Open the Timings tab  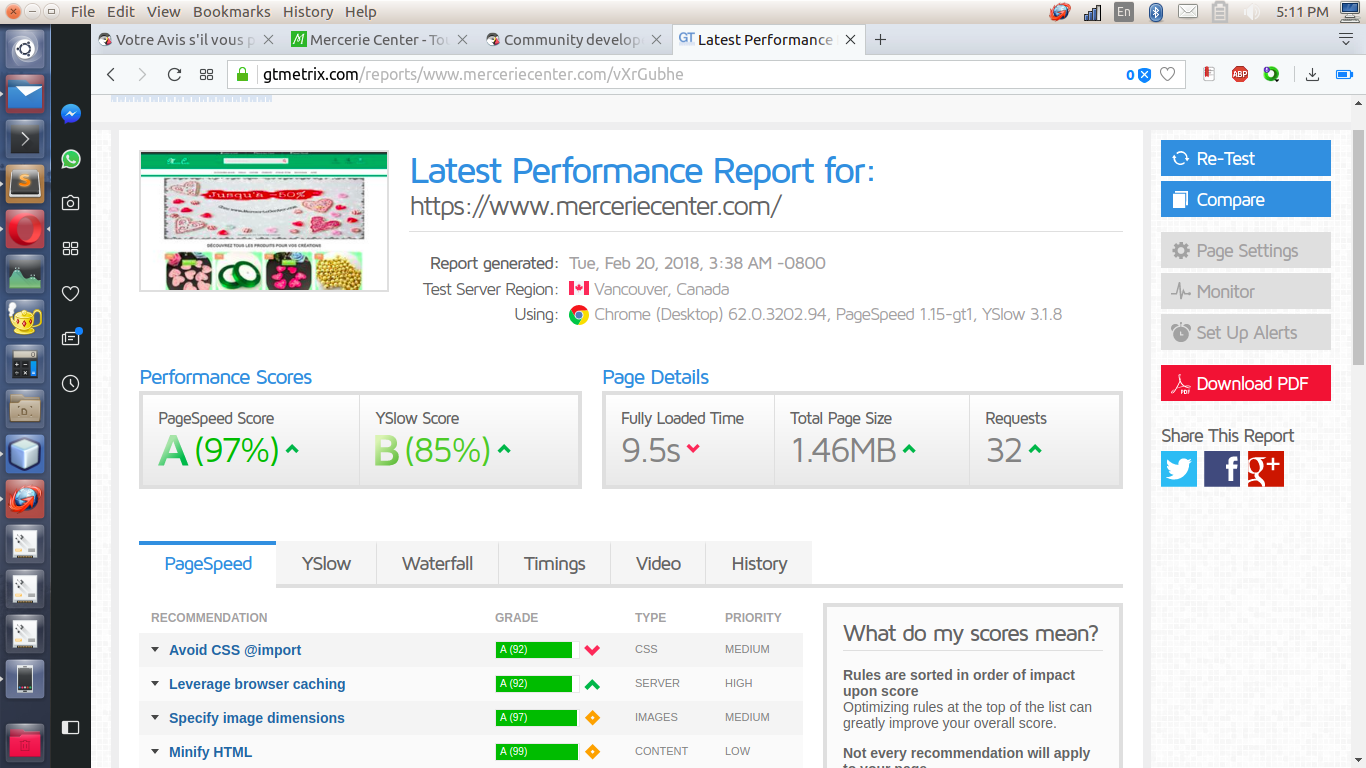pyautogui.click(x=554, y=564)
